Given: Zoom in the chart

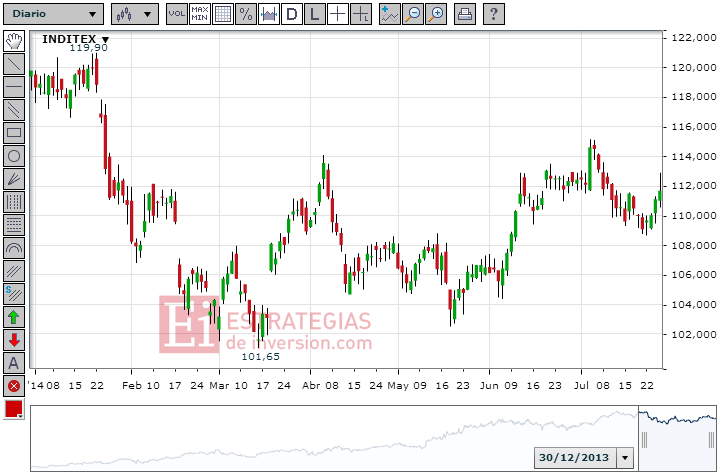Looking at the screenshot, I should point(436,14).
